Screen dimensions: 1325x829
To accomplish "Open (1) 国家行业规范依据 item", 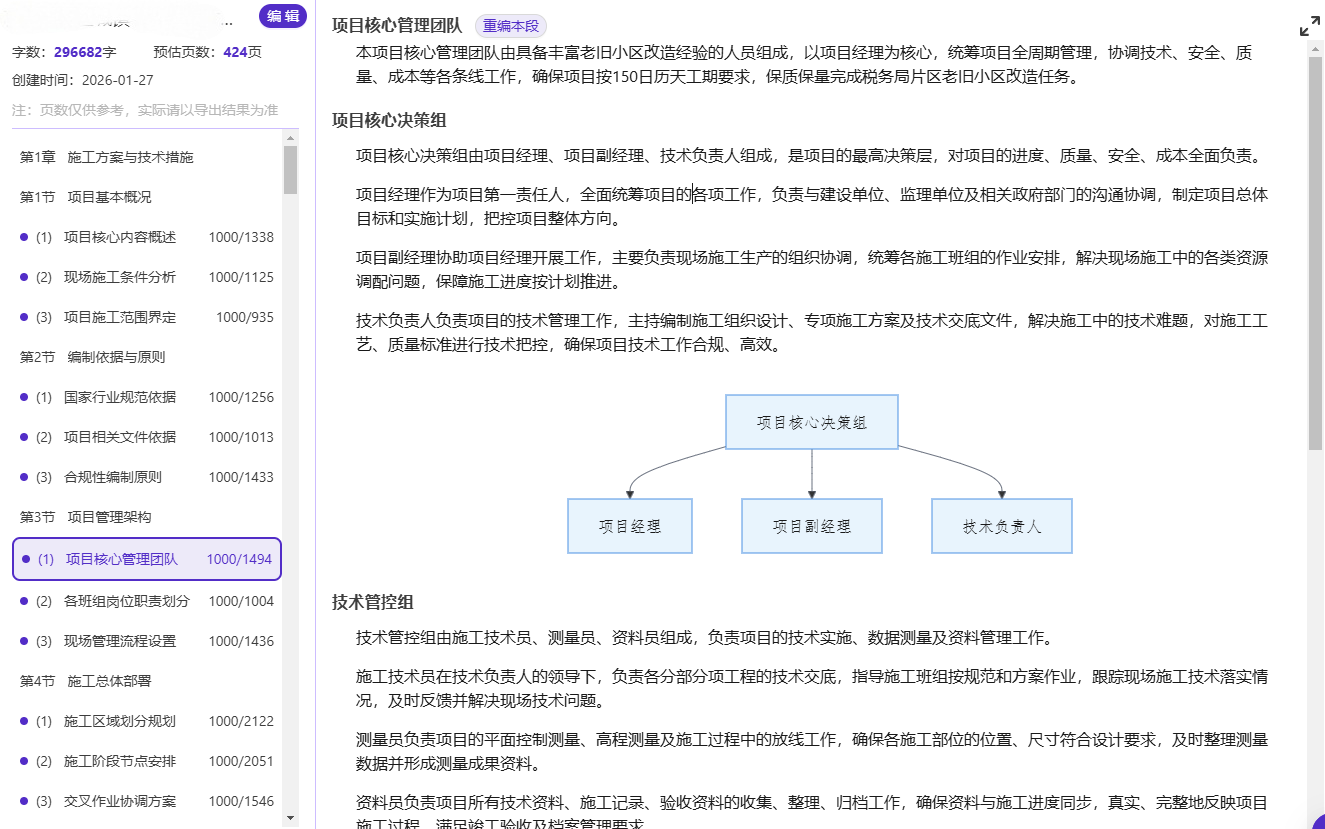I will click(146, 397).
